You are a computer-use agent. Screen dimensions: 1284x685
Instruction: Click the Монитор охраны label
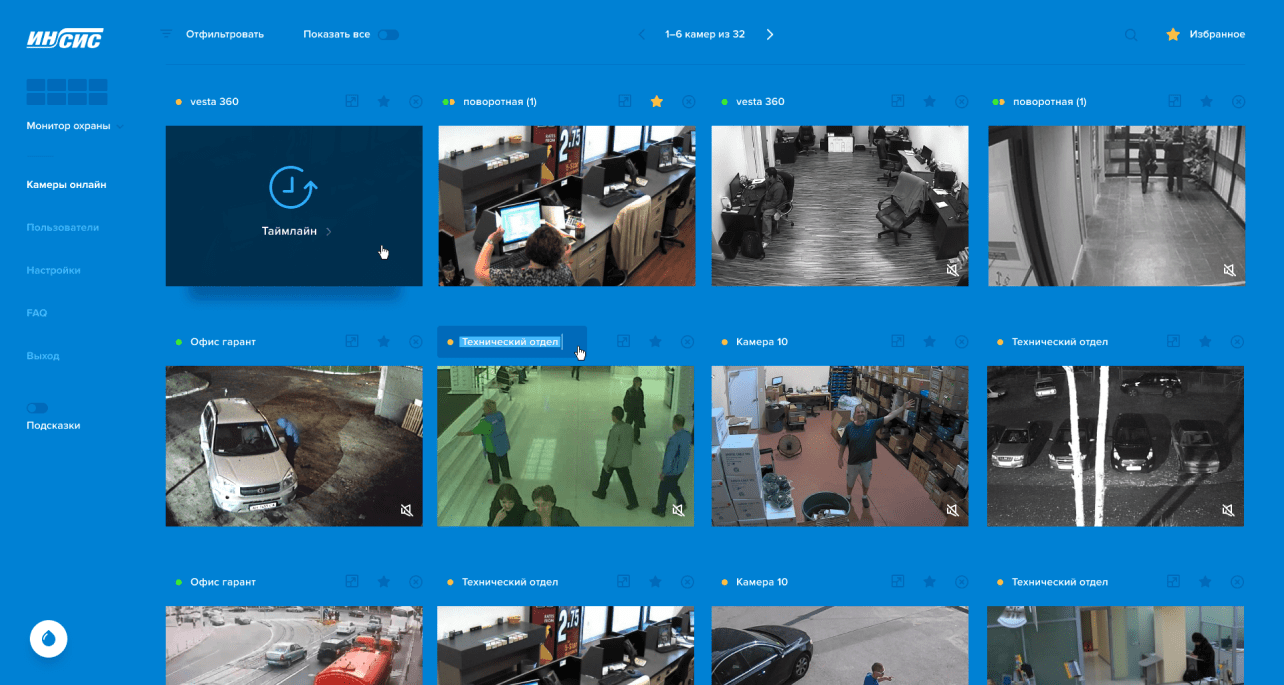pyautogui.click(x=68, y=126)
